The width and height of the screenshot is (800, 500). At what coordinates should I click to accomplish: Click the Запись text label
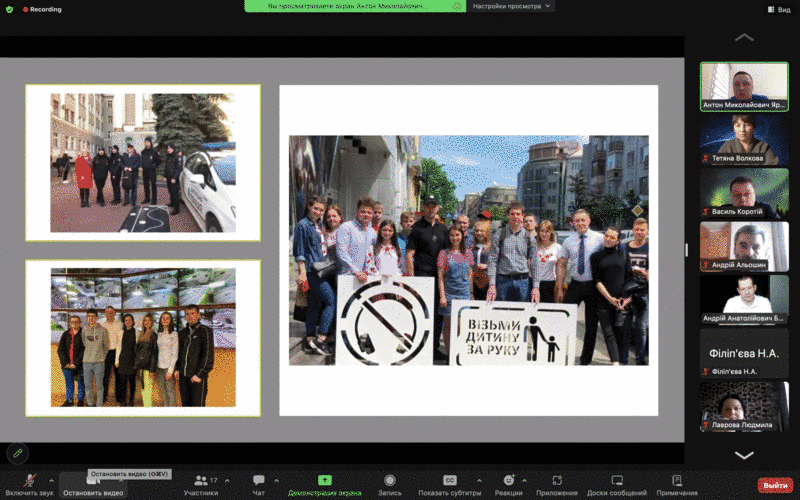pos(390,493)
